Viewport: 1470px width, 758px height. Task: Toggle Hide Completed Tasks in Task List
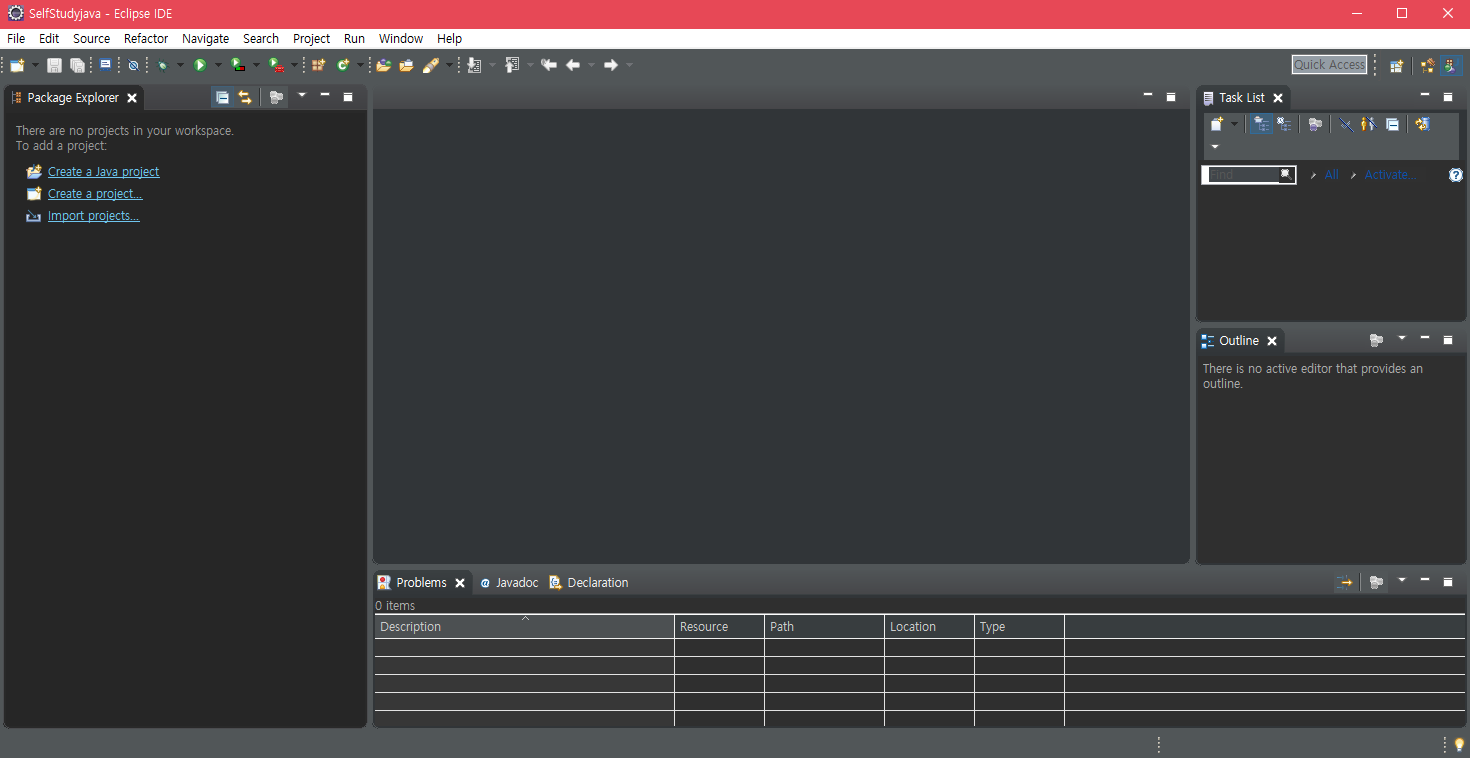1346,124
